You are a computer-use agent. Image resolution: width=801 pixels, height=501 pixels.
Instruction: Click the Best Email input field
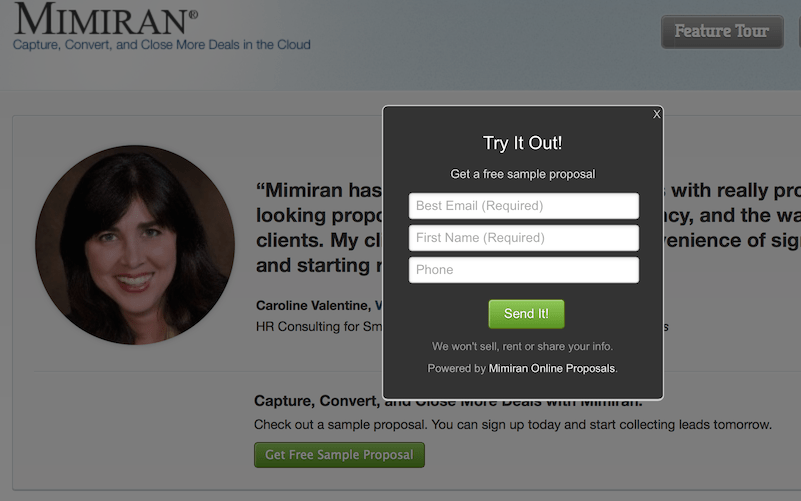(x=524, y=206)
